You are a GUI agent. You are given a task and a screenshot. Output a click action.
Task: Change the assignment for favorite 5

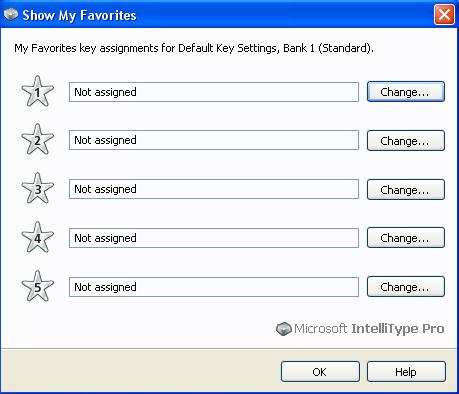(406, 287)
